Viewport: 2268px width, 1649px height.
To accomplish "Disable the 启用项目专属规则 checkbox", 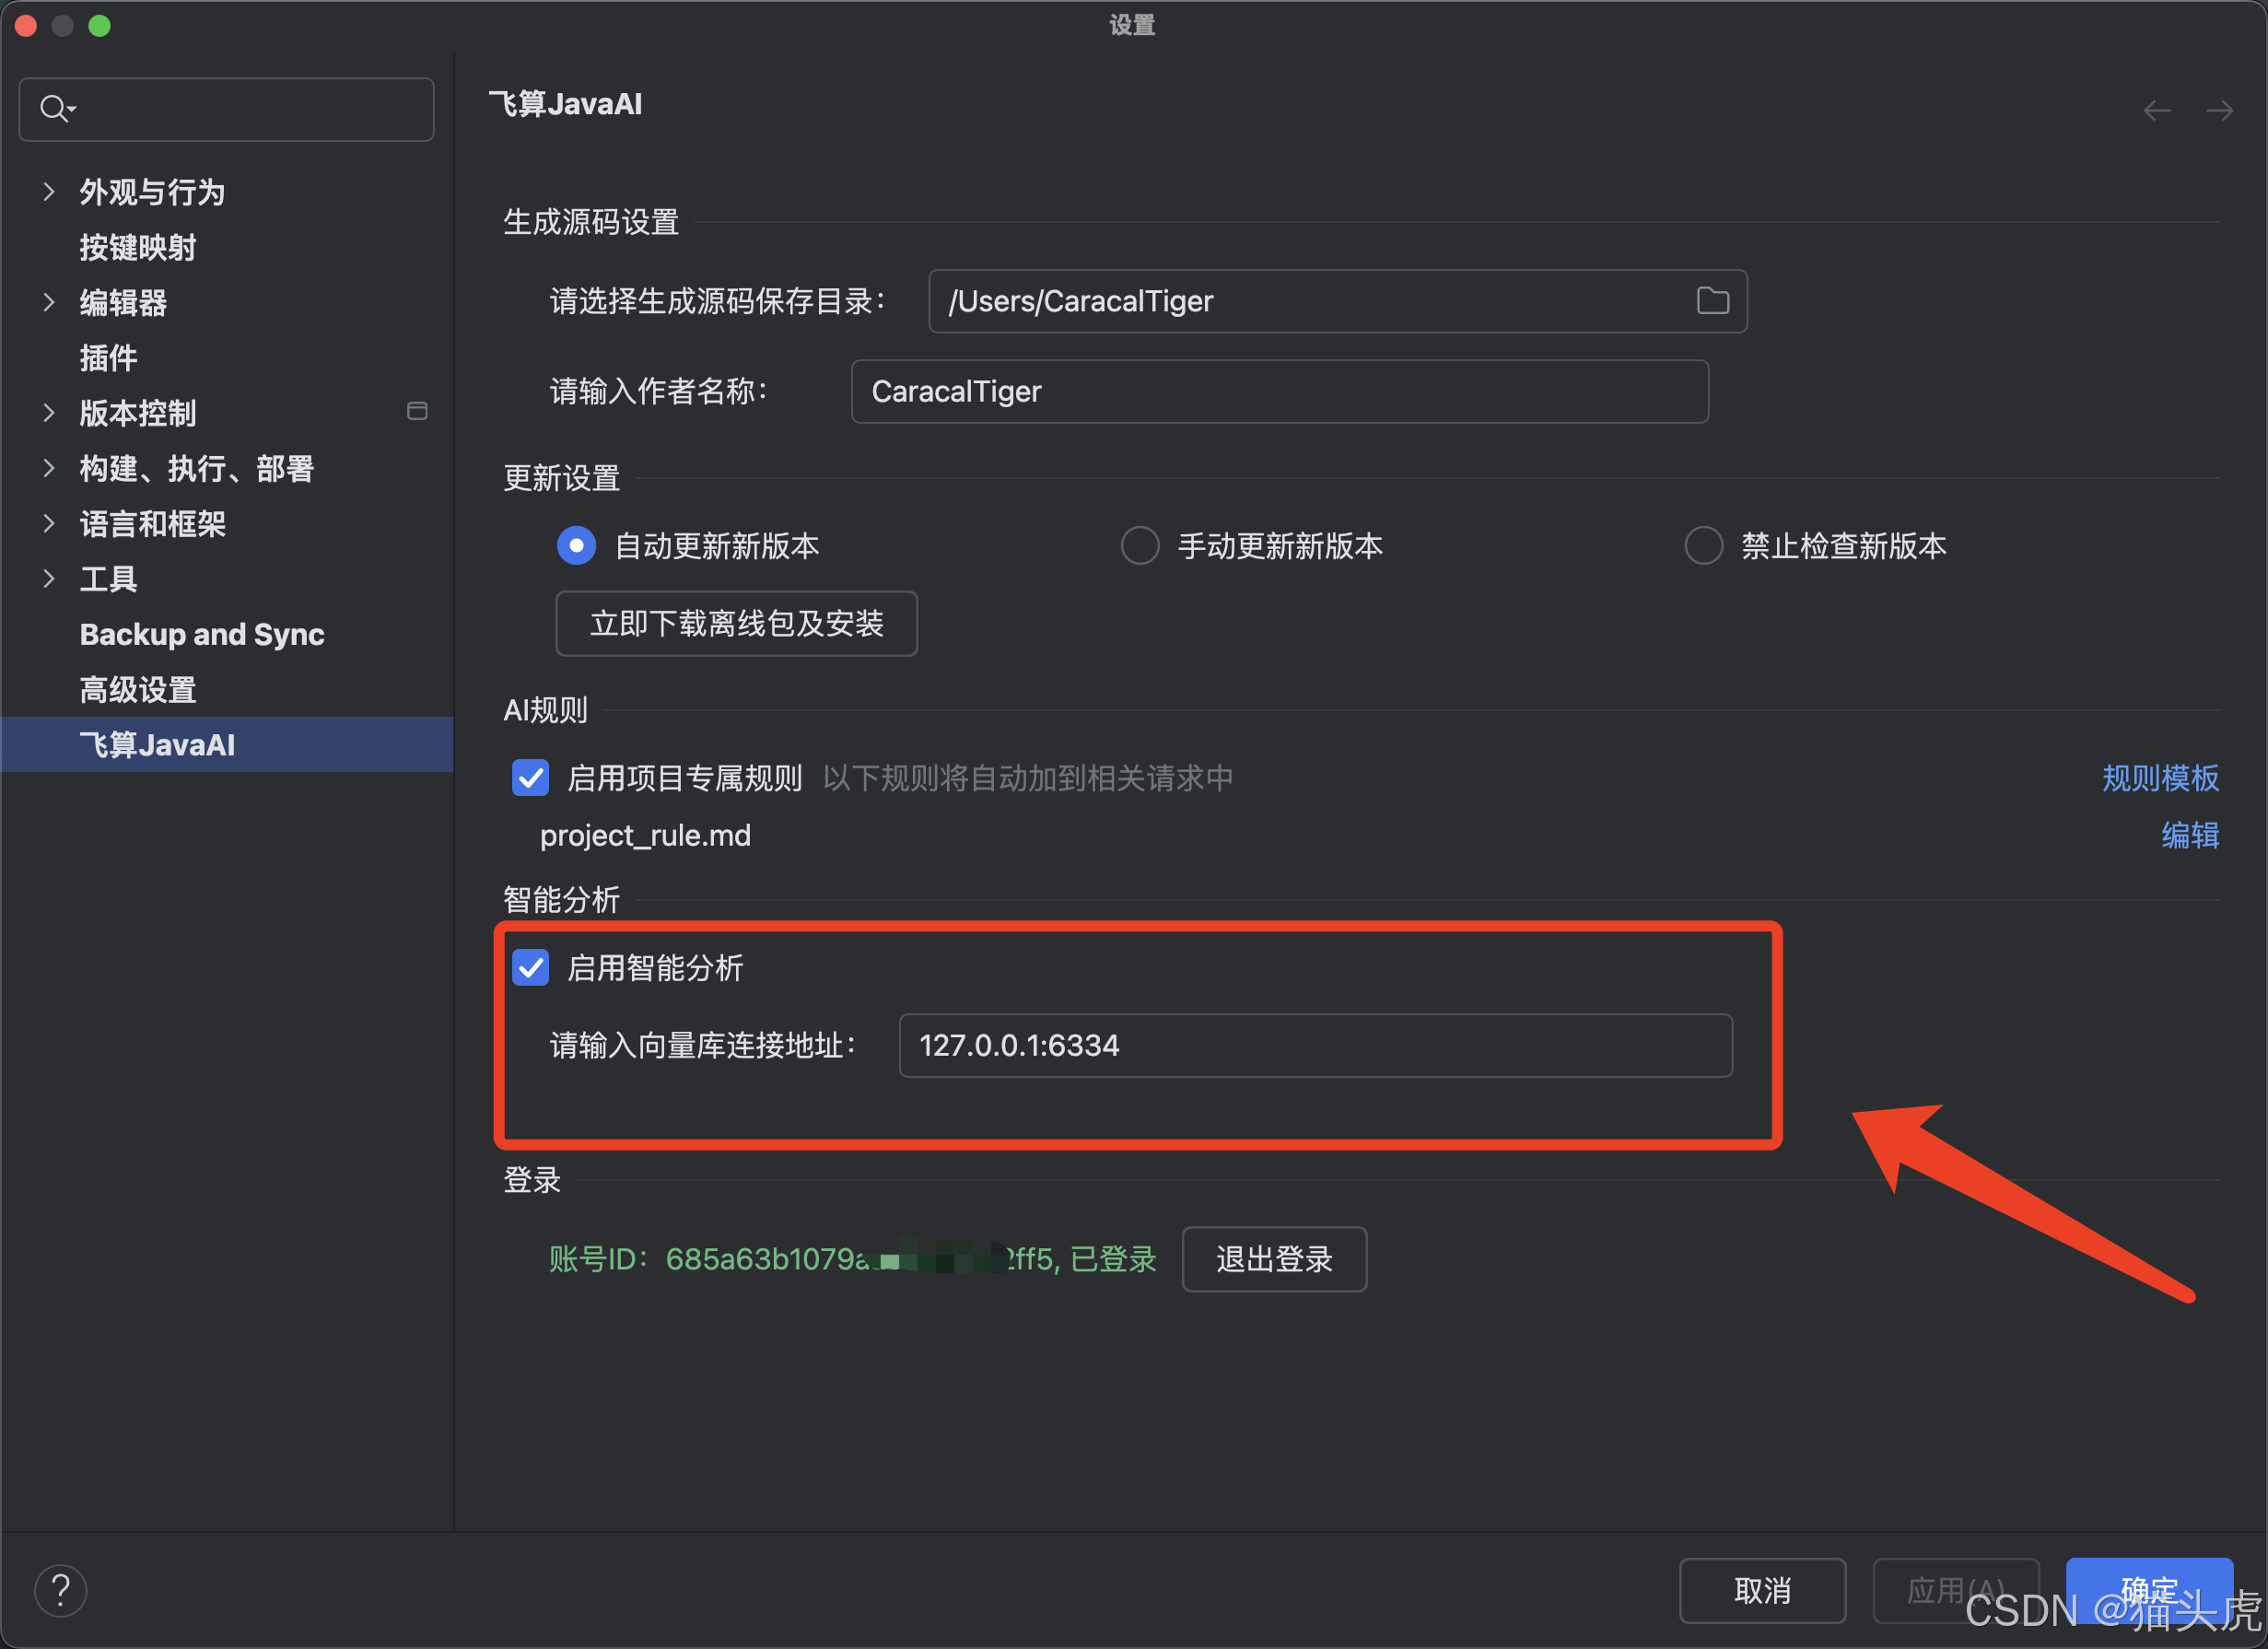I will coord(531,778).
